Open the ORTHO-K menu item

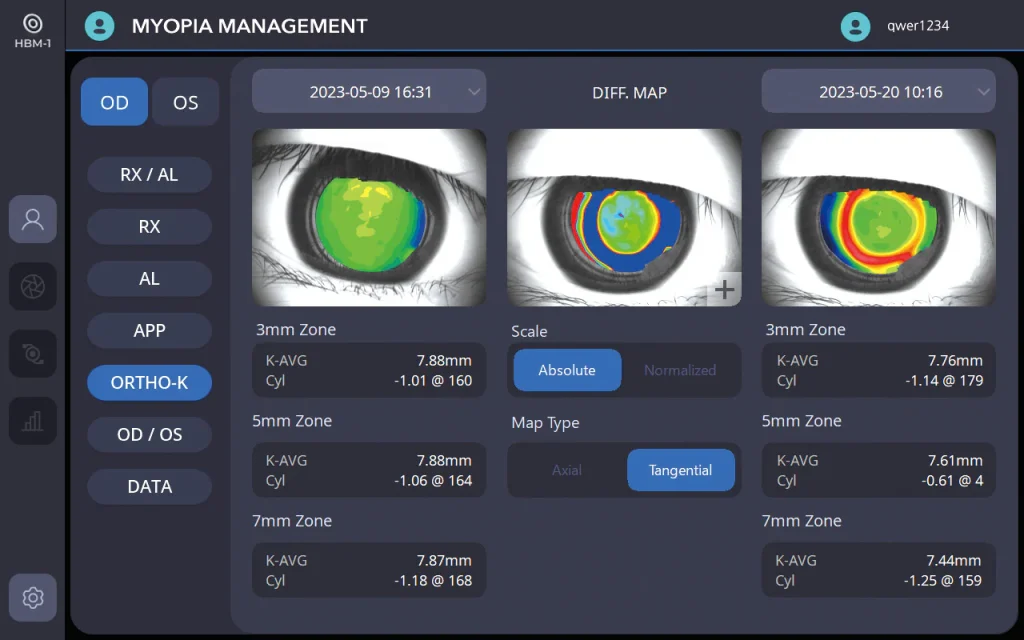pos(149,383)
